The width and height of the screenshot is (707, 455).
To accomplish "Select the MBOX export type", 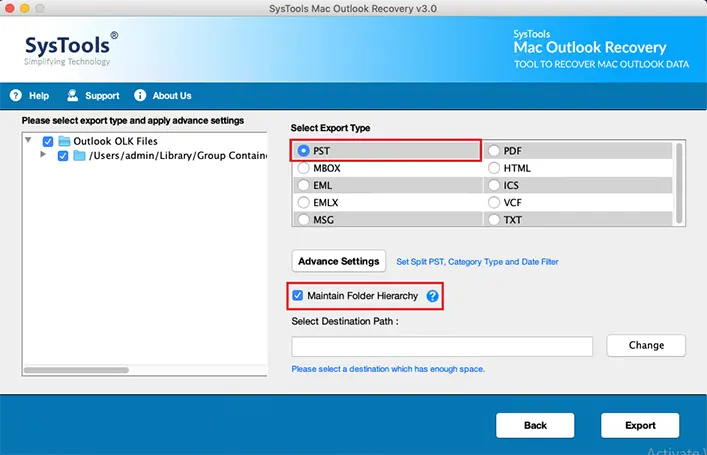I will (x=303, y=168).
